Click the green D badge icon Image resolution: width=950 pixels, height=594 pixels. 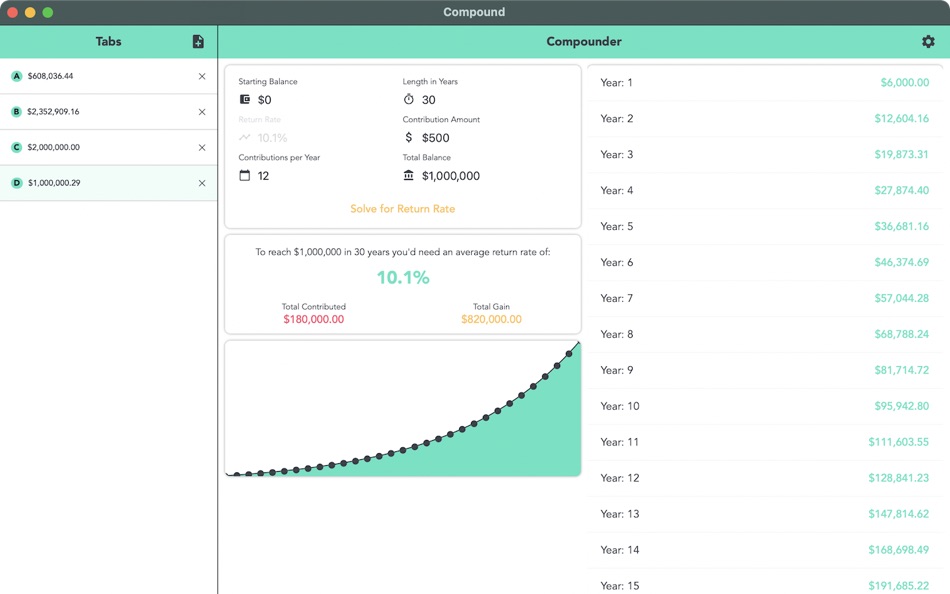(16, 182)
